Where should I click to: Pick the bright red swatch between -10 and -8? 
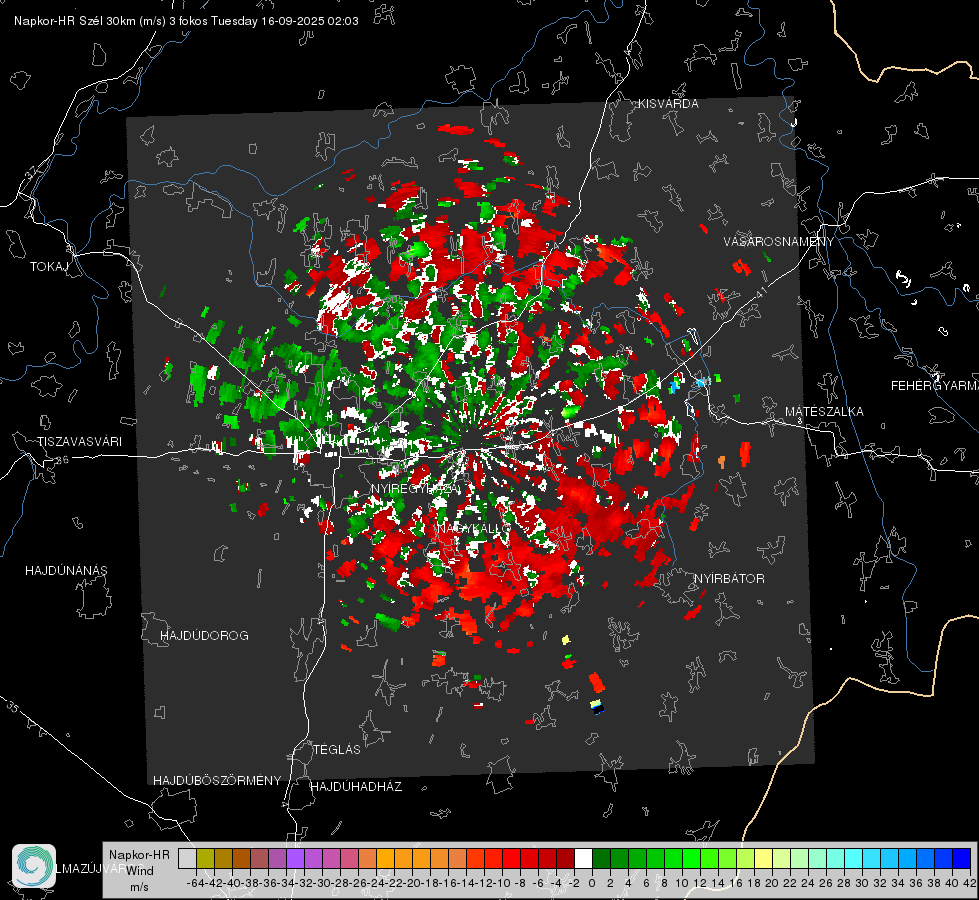click(511, 858)
